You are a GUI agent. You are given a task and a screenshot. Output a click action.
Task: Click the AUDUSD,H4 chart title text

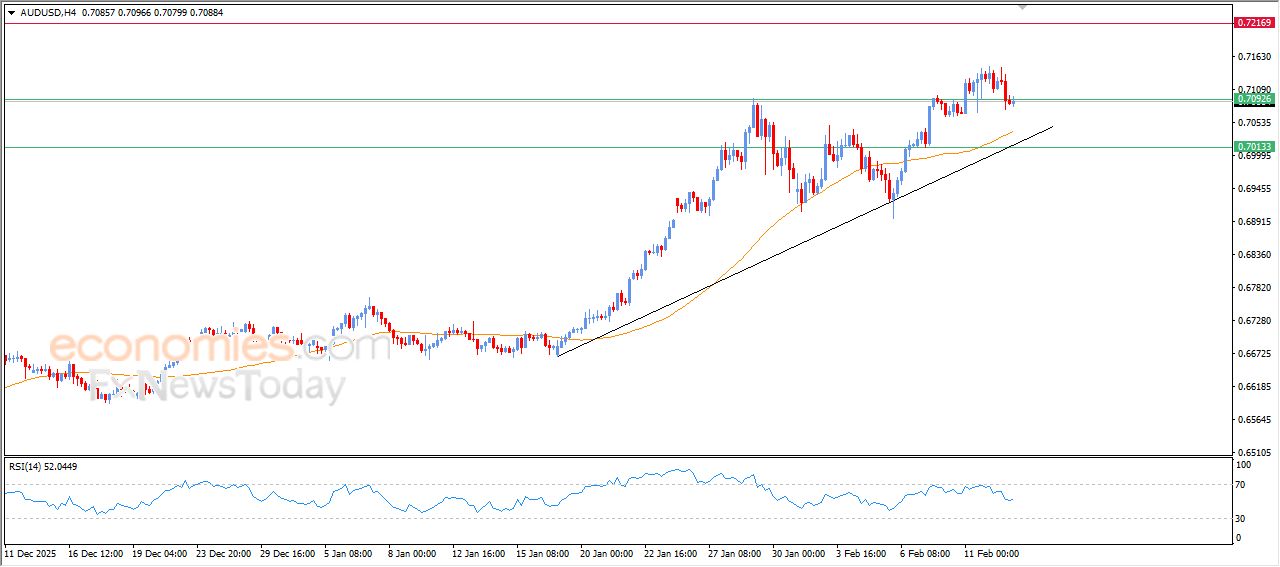point(48,13)
